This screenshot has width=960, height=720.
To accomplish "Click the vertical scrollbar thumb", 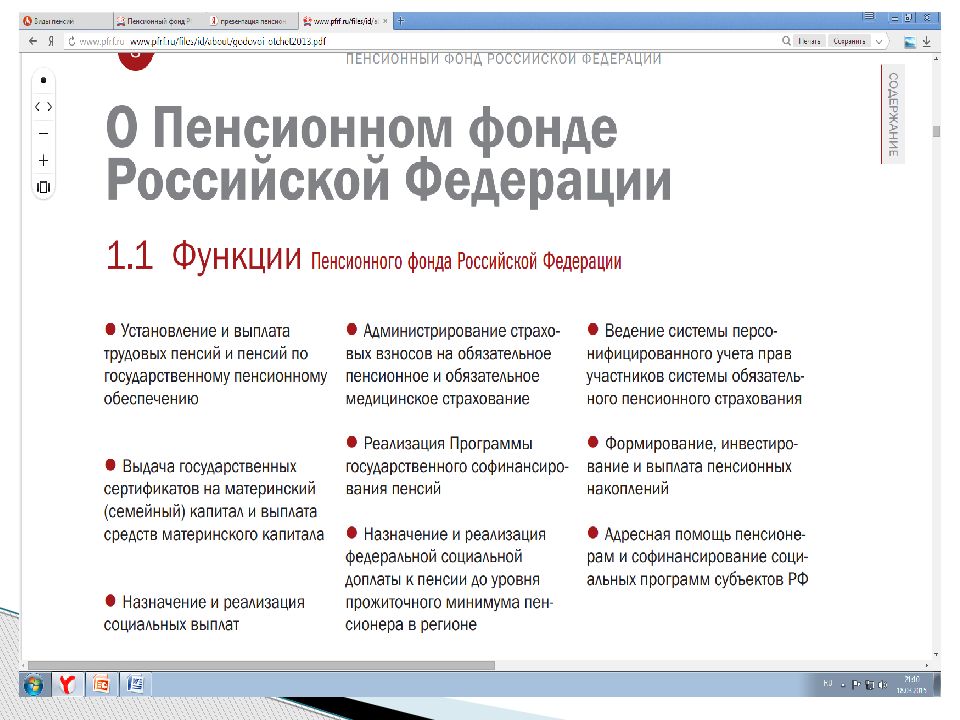I will 936,131.
